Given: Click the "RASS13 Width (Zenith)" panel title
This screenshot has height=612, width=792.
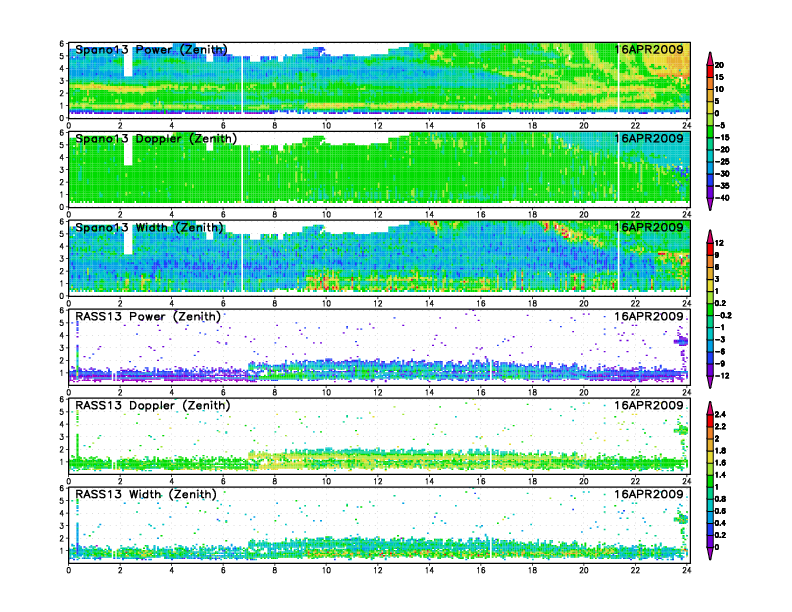Looking at the screenshot, I should pos(146,494).
